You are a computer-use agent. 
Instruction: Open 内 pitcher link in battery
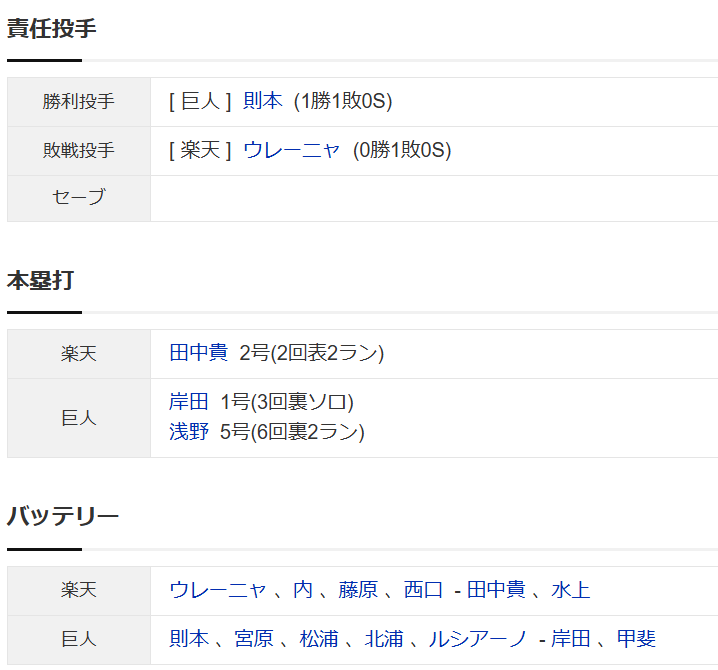[x=303, y=589]
